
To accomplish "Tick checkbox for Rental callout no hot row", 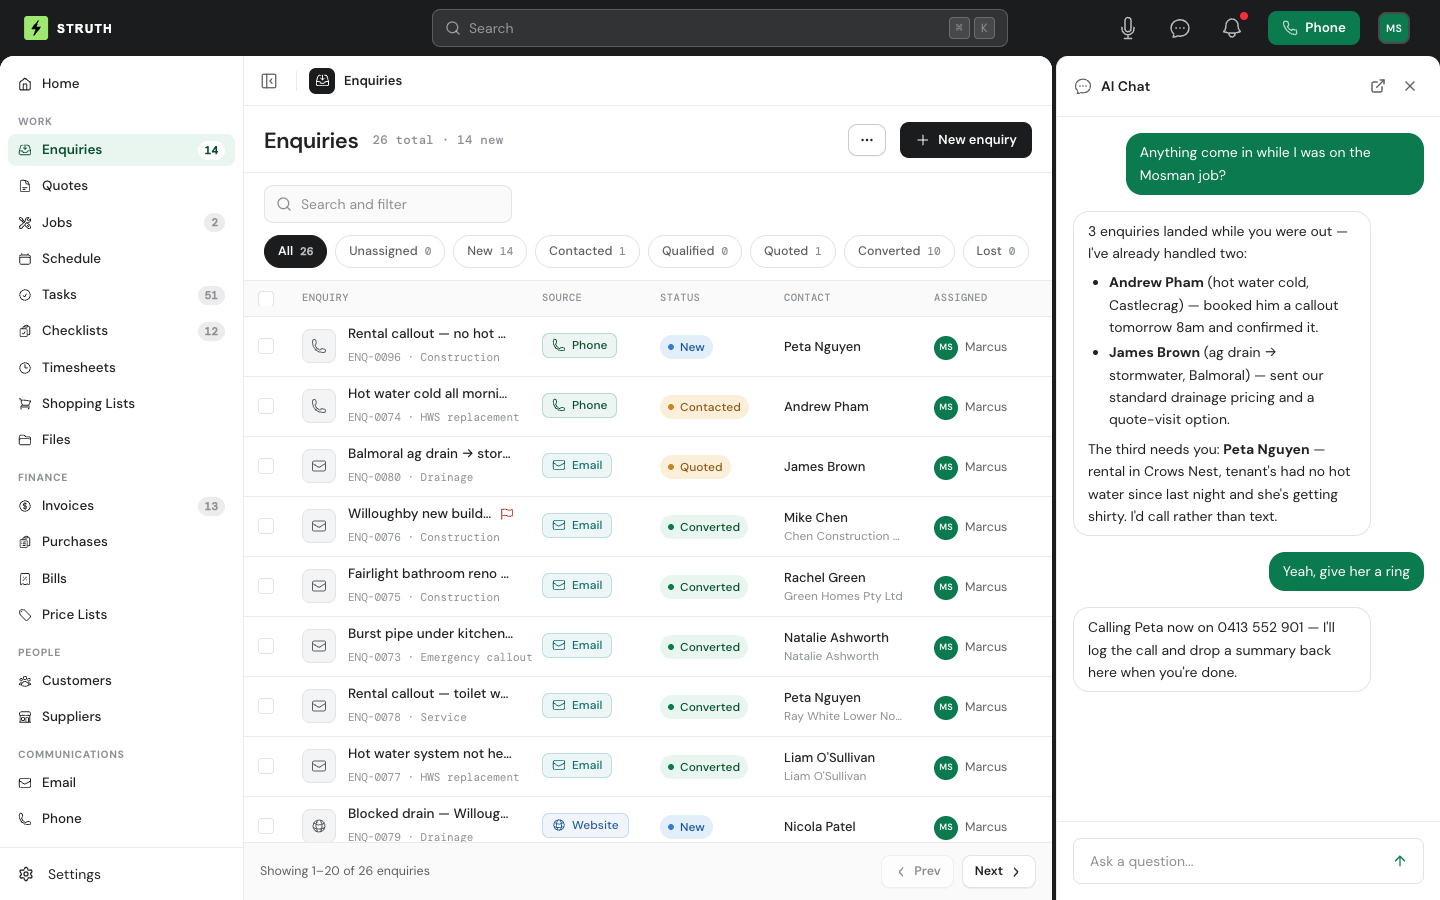I will [266, 346].
